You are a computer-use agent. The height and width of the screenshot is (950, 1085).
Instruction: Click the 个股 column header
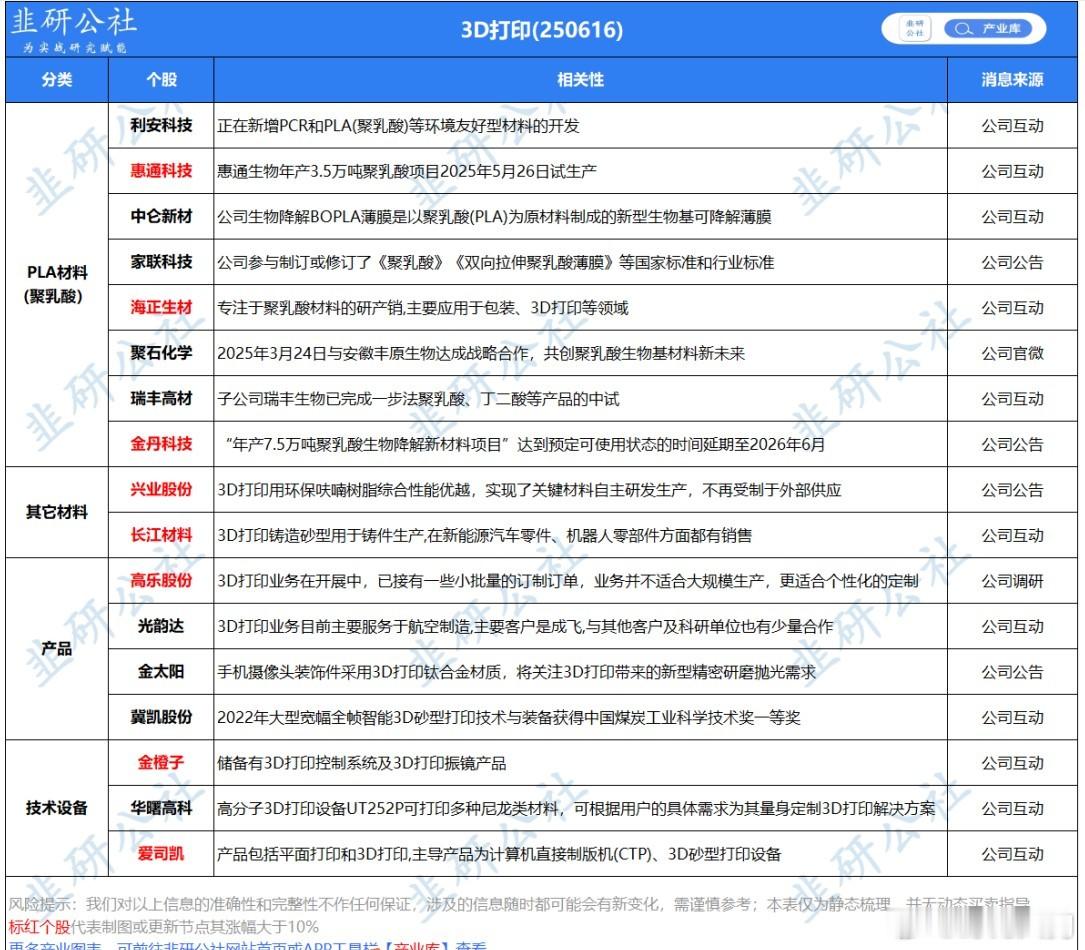161,80
